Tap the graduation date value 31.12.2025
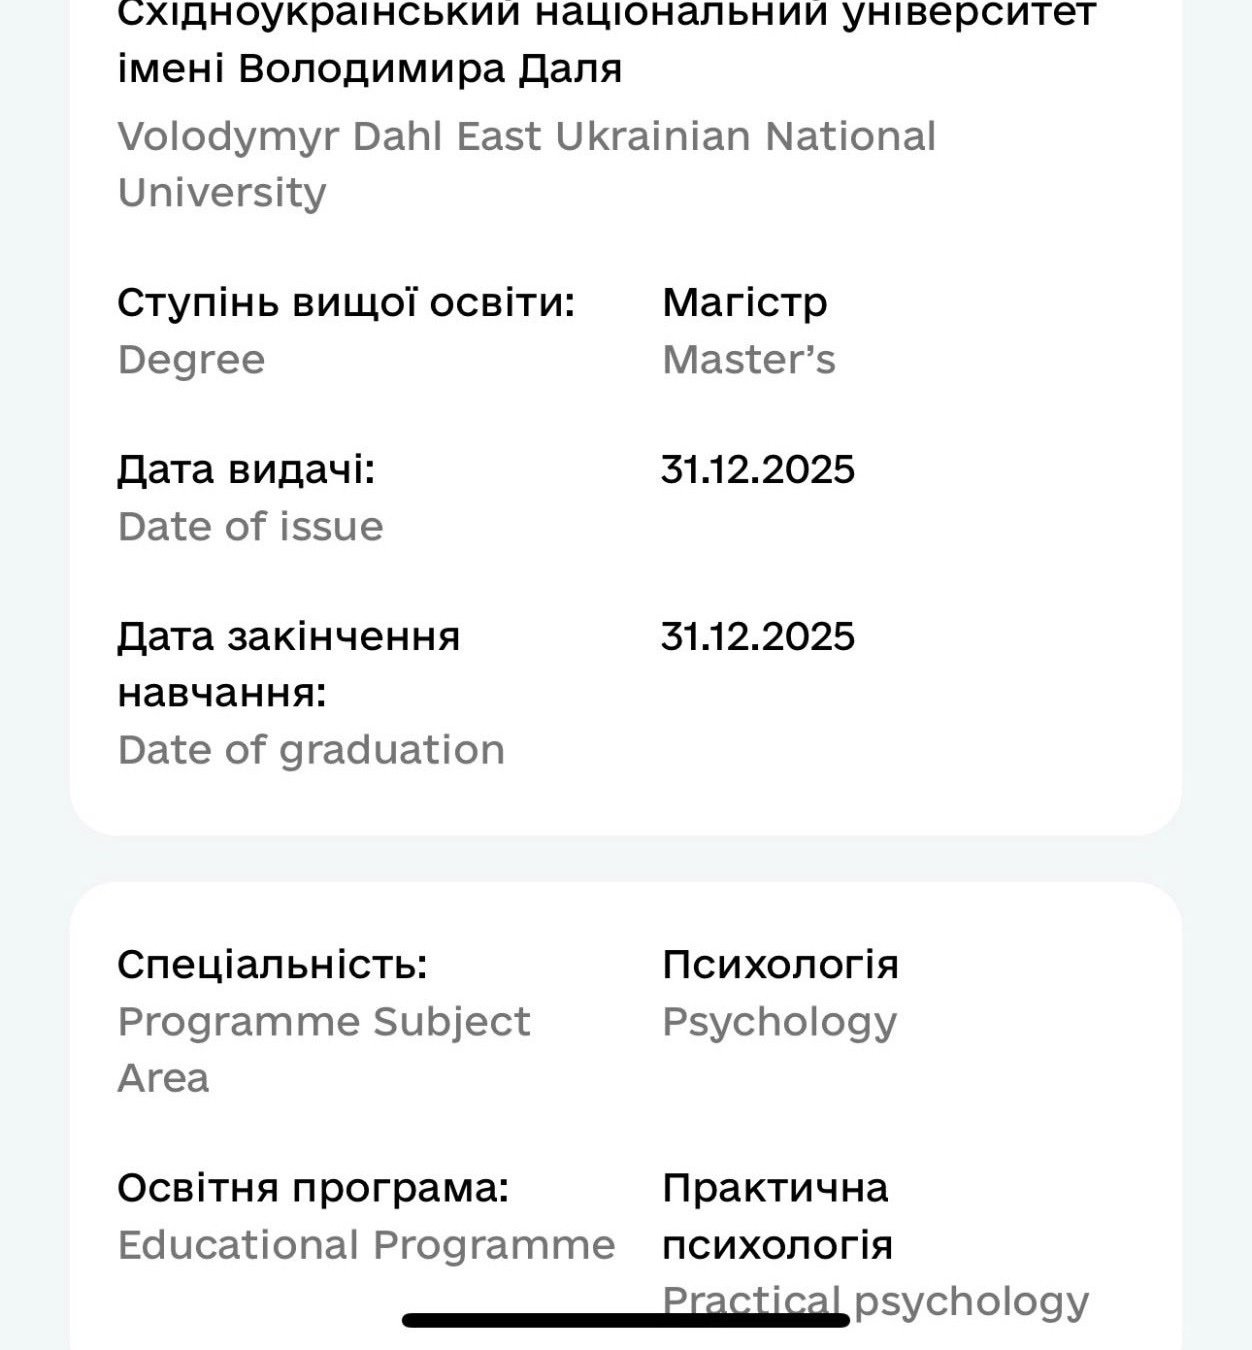This screenshot has width=1252, height=1350. (x=758, y=637)
